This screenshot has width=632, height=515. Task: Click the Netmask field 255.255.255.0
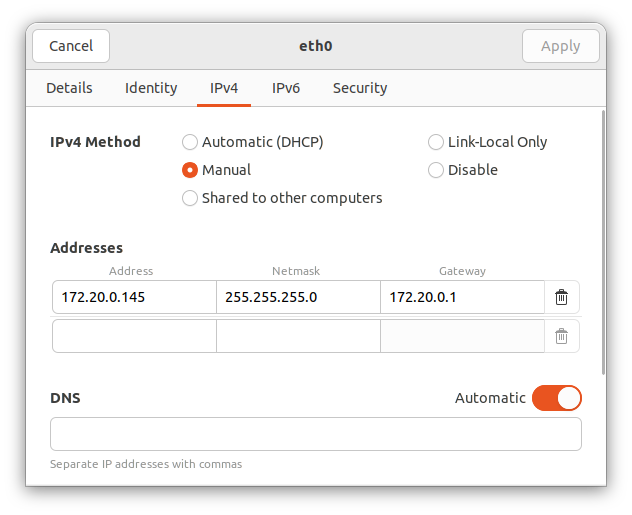point(298,297)
